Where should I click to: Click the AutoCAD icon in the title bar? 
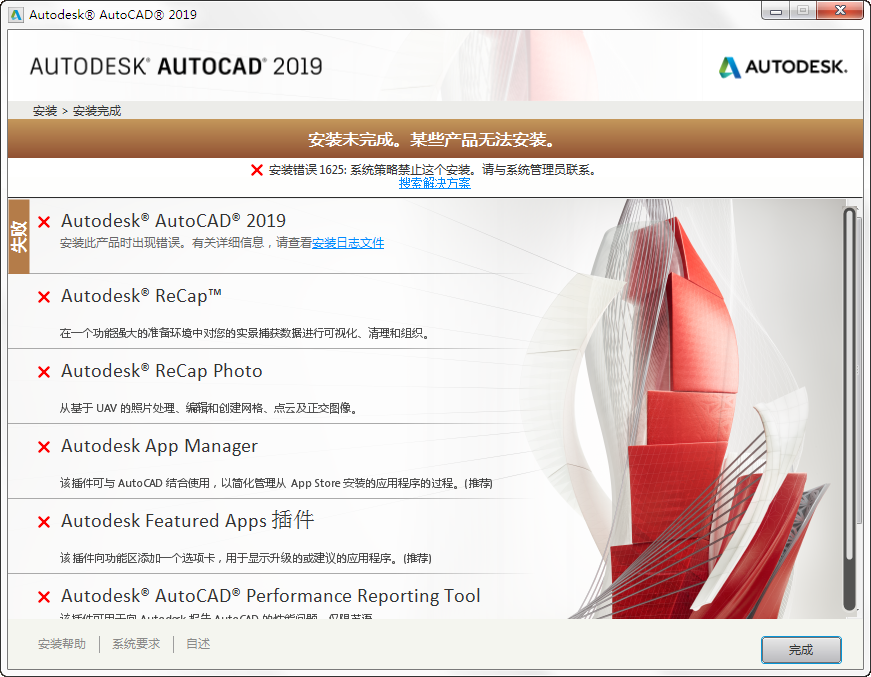click(x=16, y=14)
